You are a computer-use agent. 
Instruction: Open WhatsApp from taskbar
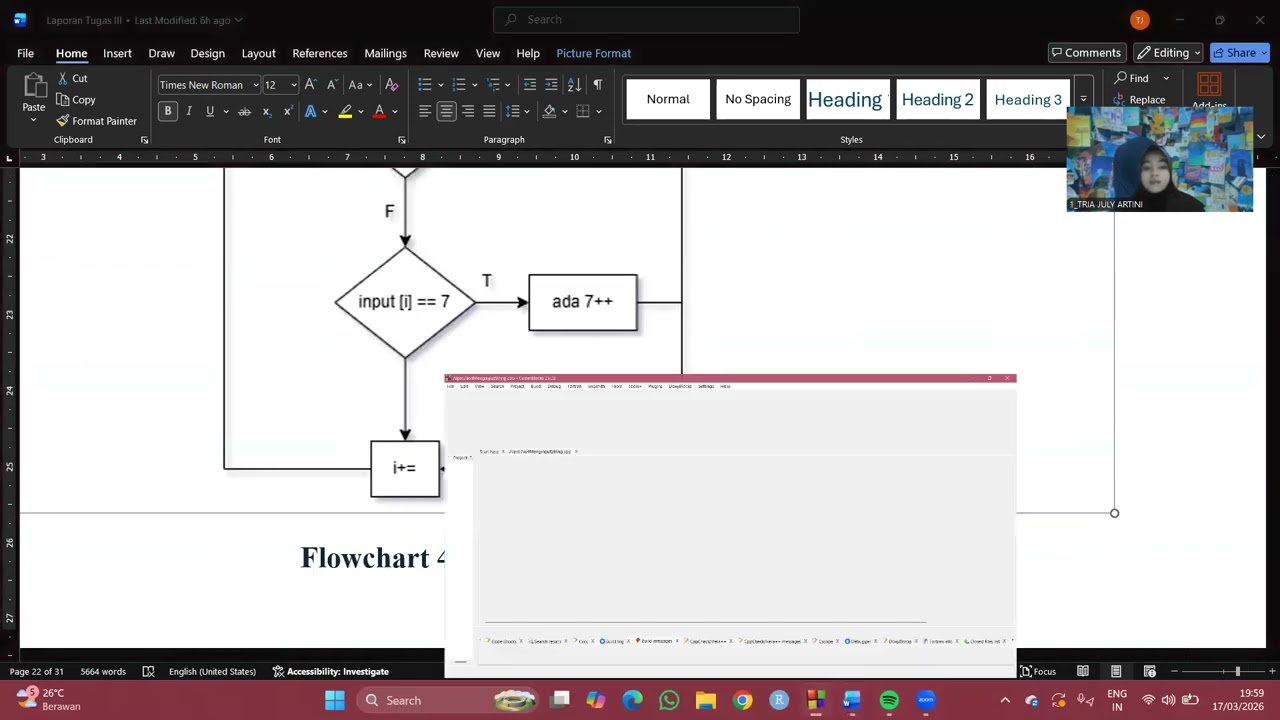click(669, 700)
